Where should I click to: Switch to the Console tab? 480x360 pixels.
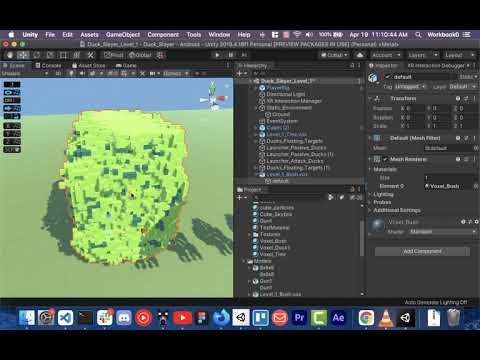49,66
